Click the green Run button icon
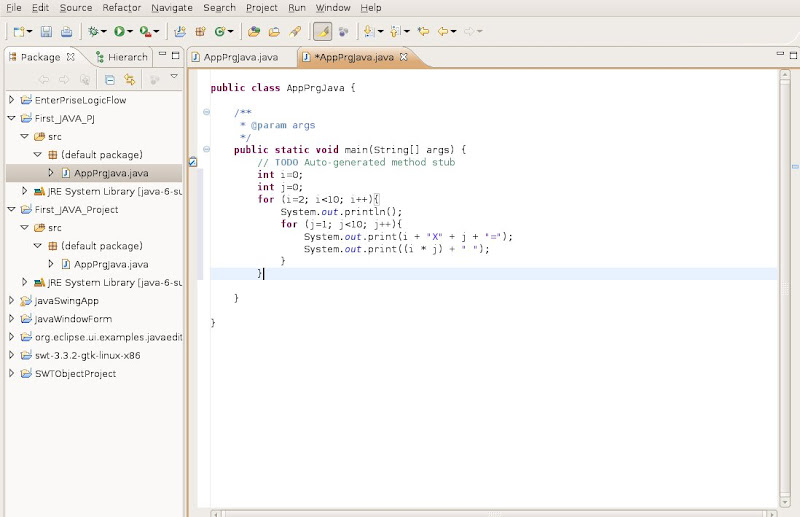The image size is (800, 517). 119,32
